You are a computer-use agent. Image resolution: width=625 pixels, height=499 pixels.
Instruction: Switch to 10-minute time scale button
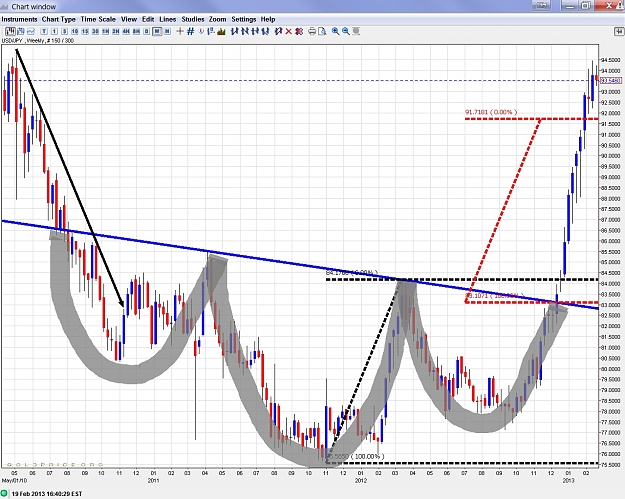click(75, 31)
